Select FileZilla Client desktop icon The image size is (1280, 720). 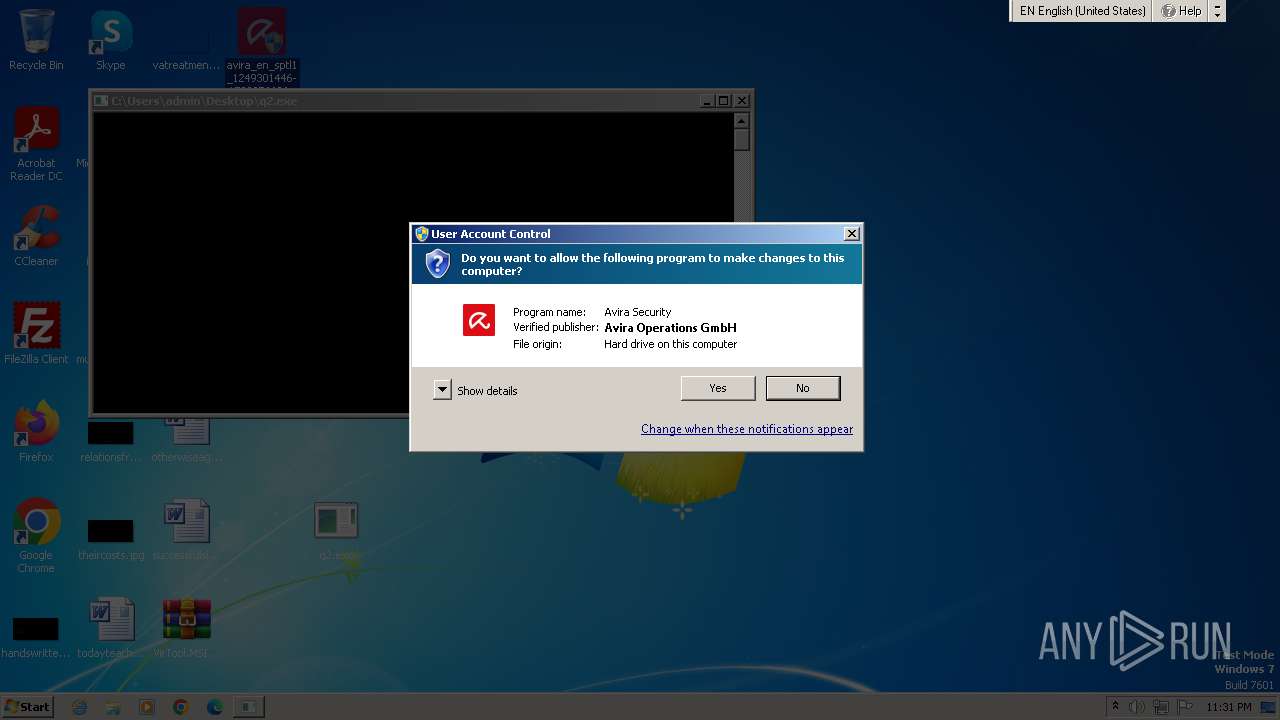[36, 333]
